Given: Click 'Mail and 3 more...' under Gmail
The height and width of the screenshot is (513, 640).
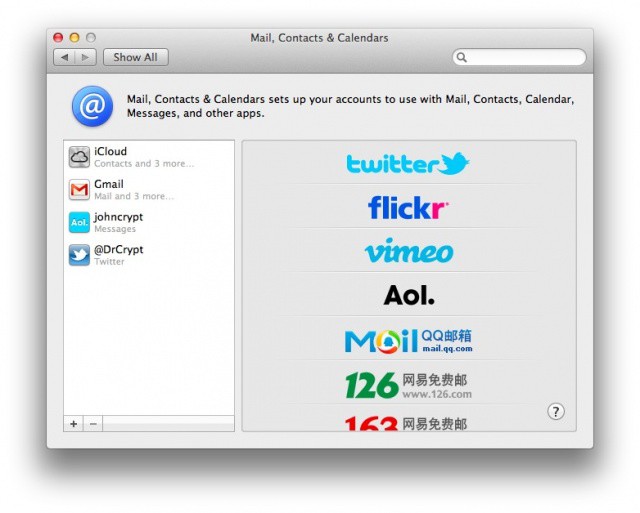Looking at the screenshot, I should 134,196.
